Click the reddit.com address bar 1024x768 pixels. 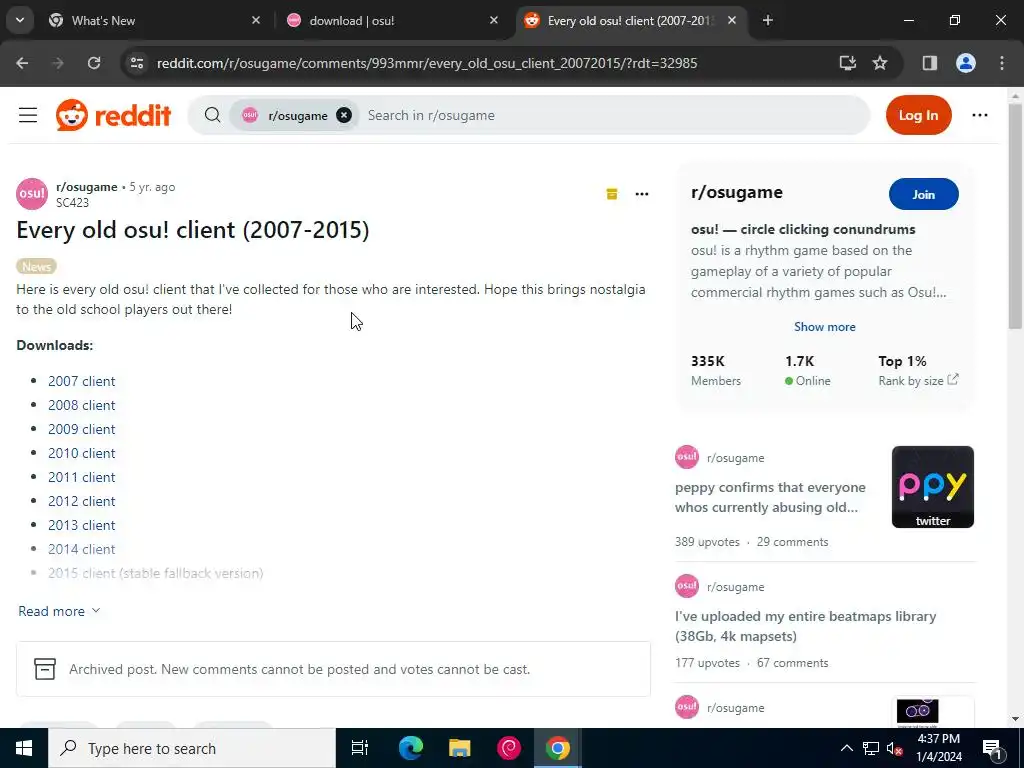[x=427, y=63]
